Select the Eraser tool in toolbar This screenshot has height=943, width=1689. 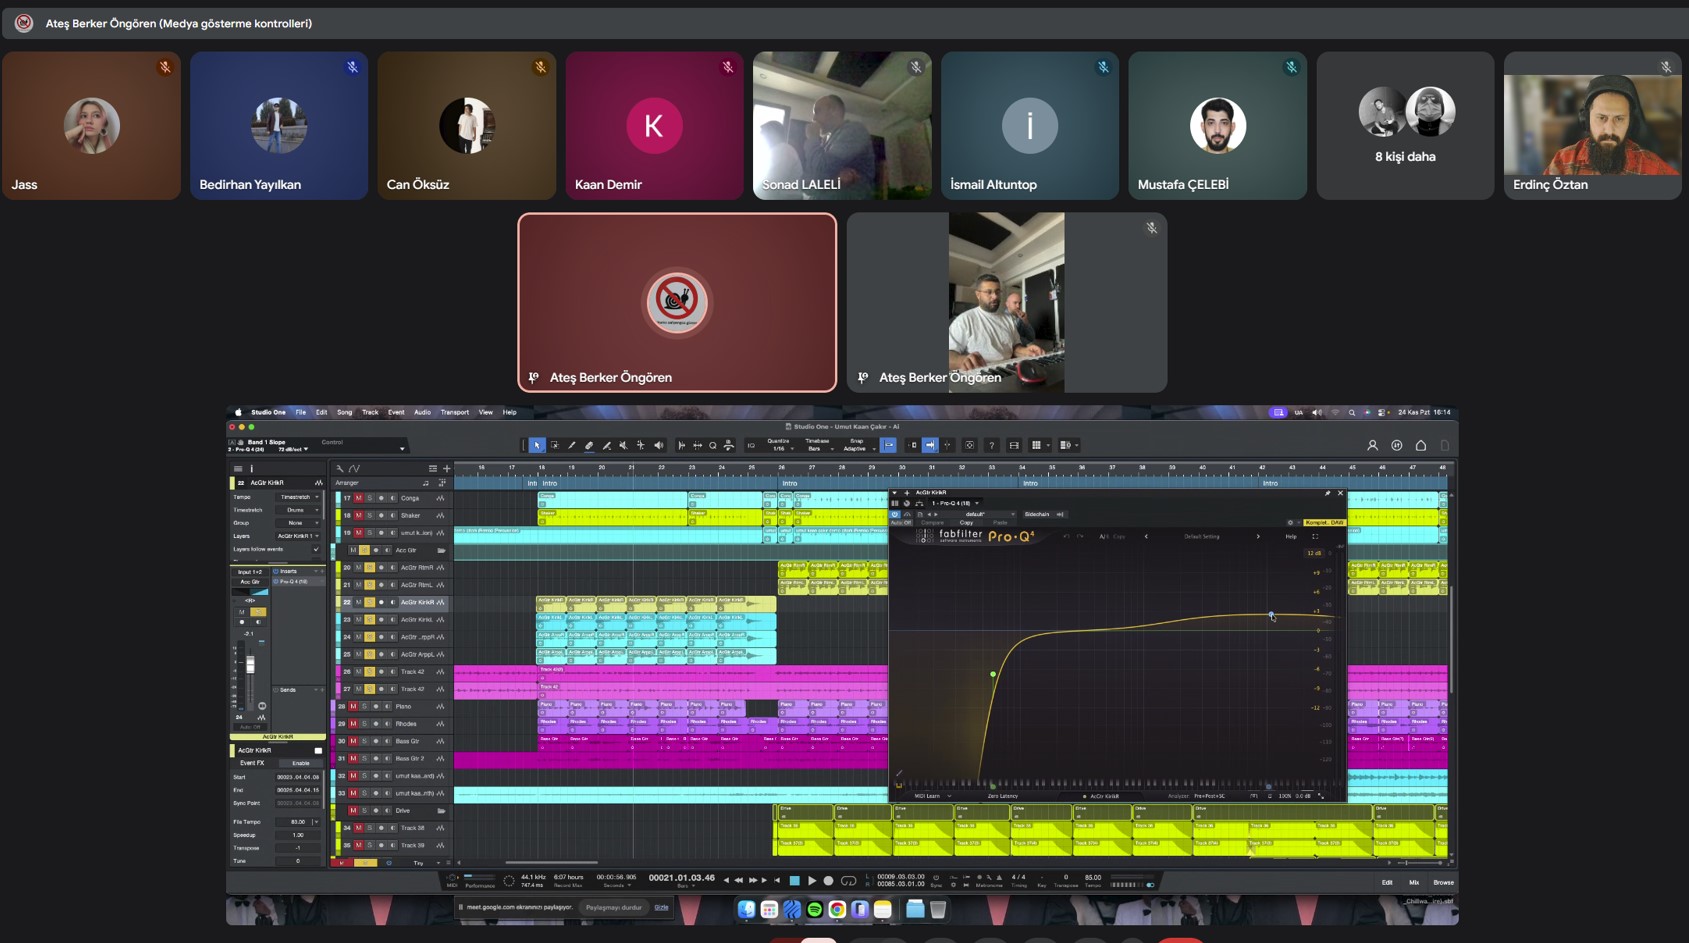pyautogui.click(x=589, y=446)
